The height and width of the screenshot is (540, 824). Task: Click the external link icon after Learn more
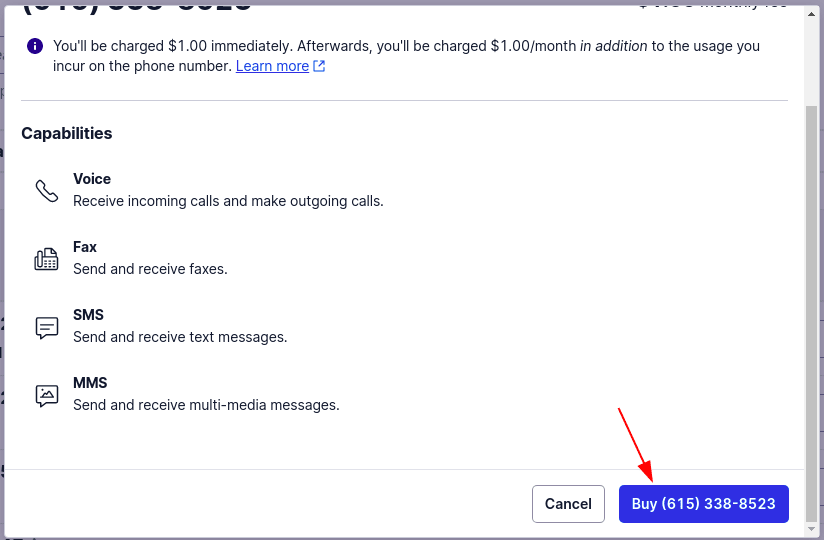(x=319, y=66)
